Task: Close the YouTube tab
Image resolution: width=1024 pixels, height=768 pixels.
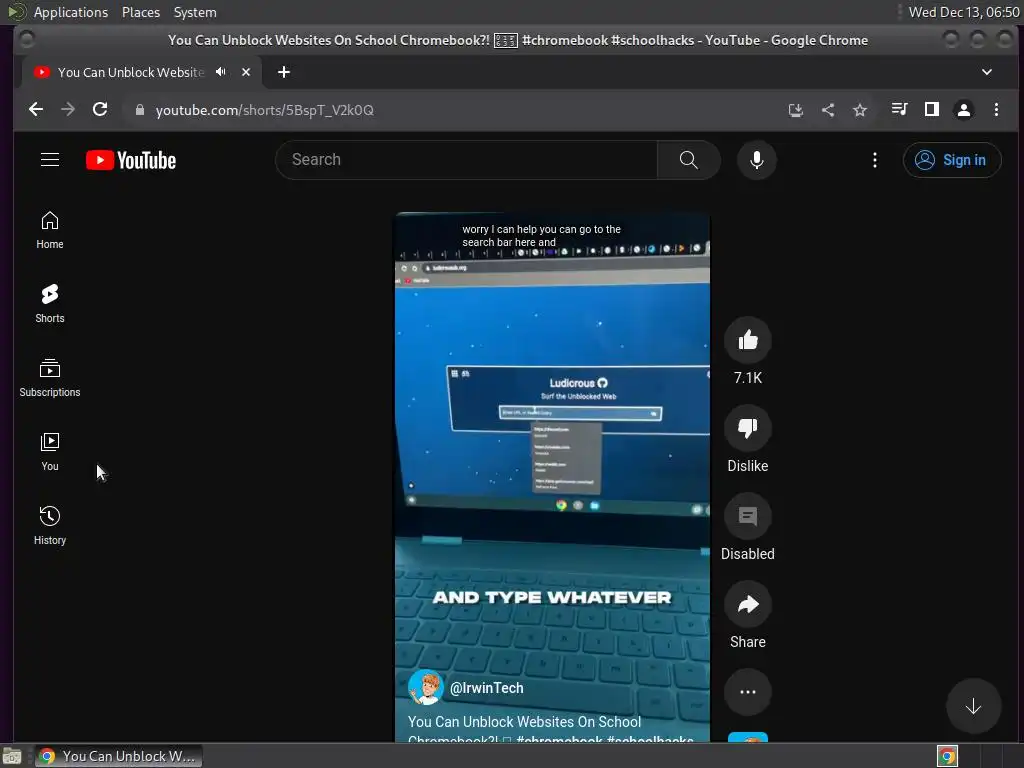Action: pos(246,72)
